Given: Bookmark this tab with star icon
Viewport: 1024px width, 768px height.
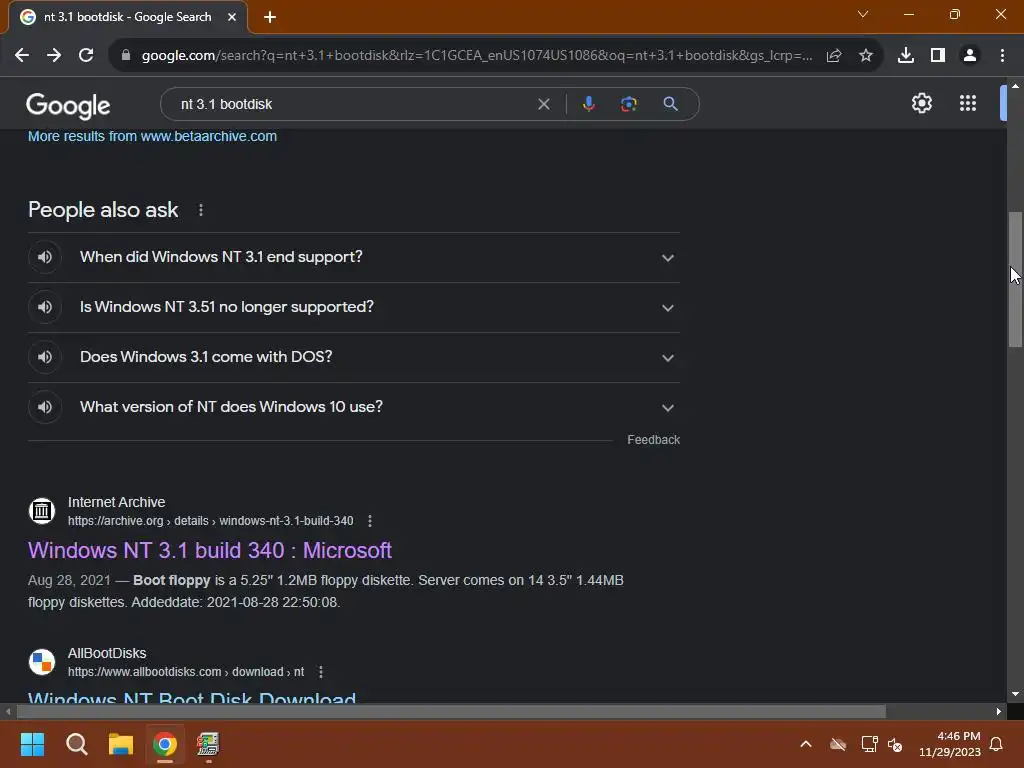Looking at the screenshot, I should pyautogui.click(x=866, y=56).
